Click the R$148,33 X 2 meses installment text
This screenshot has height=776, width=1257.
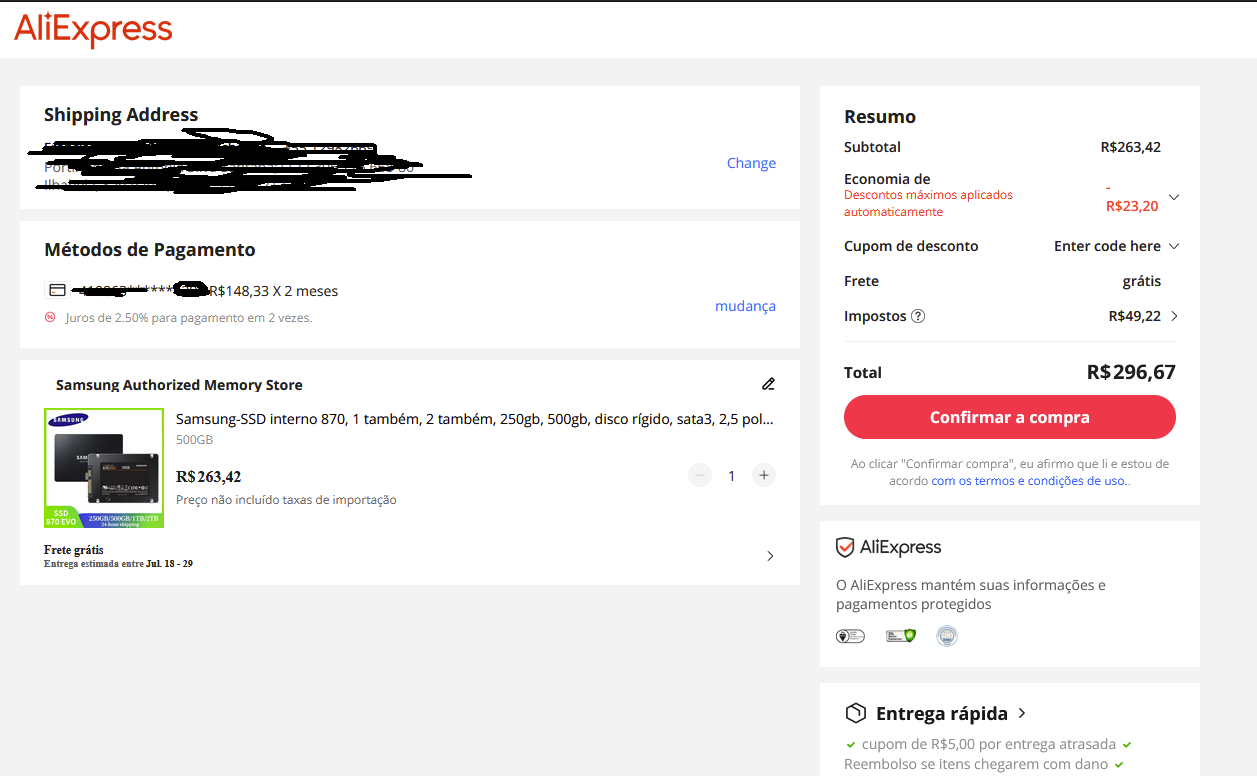273,291
